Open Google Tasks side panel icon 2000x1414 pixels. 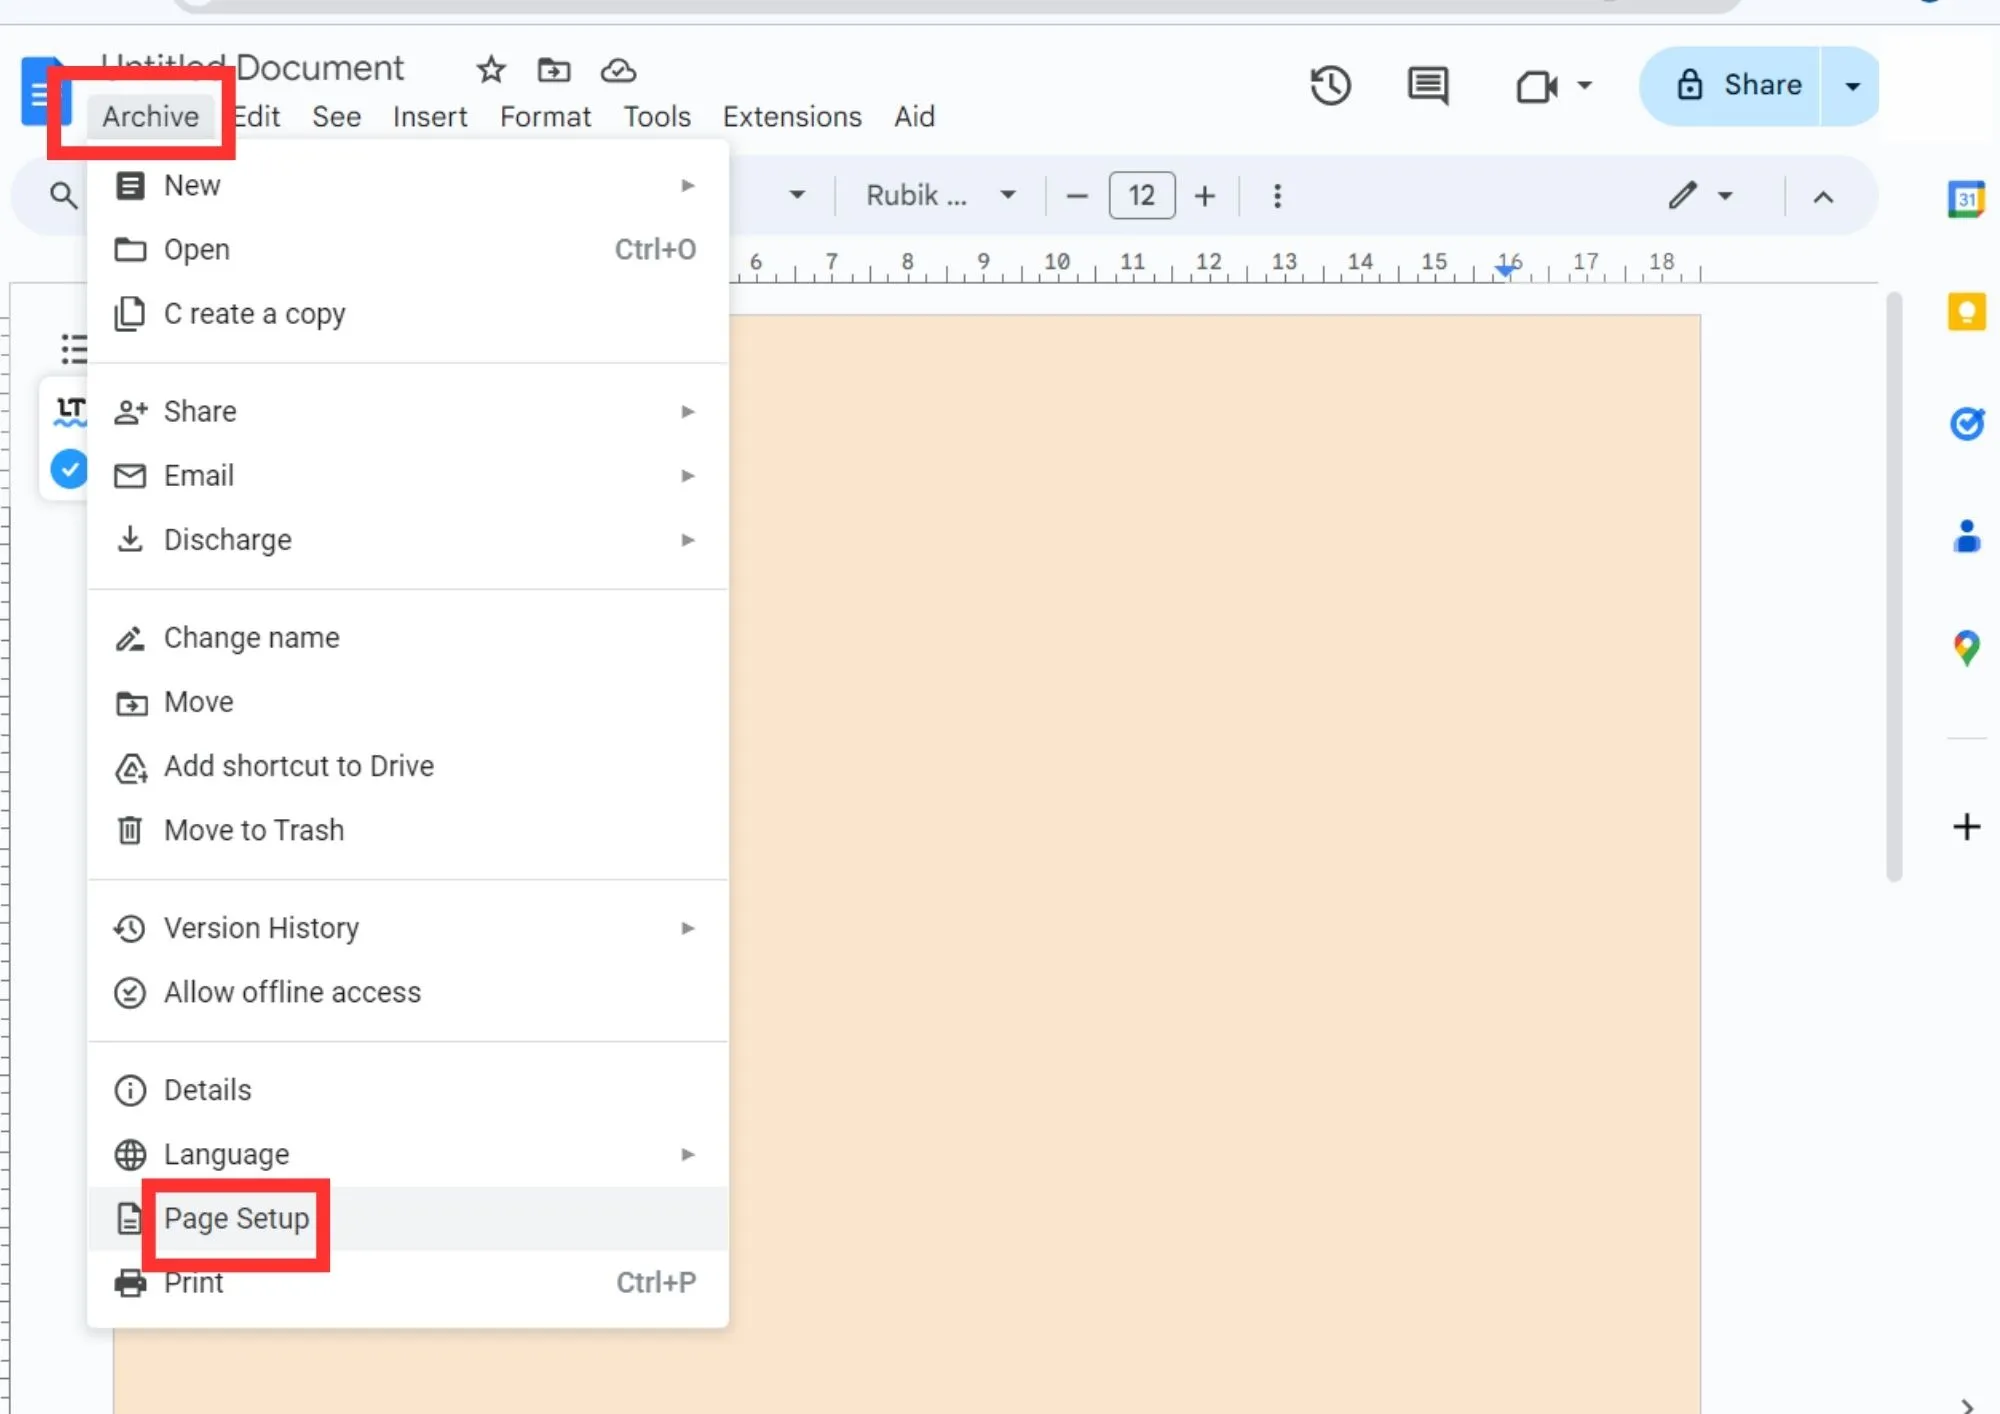click(1966, 424)
